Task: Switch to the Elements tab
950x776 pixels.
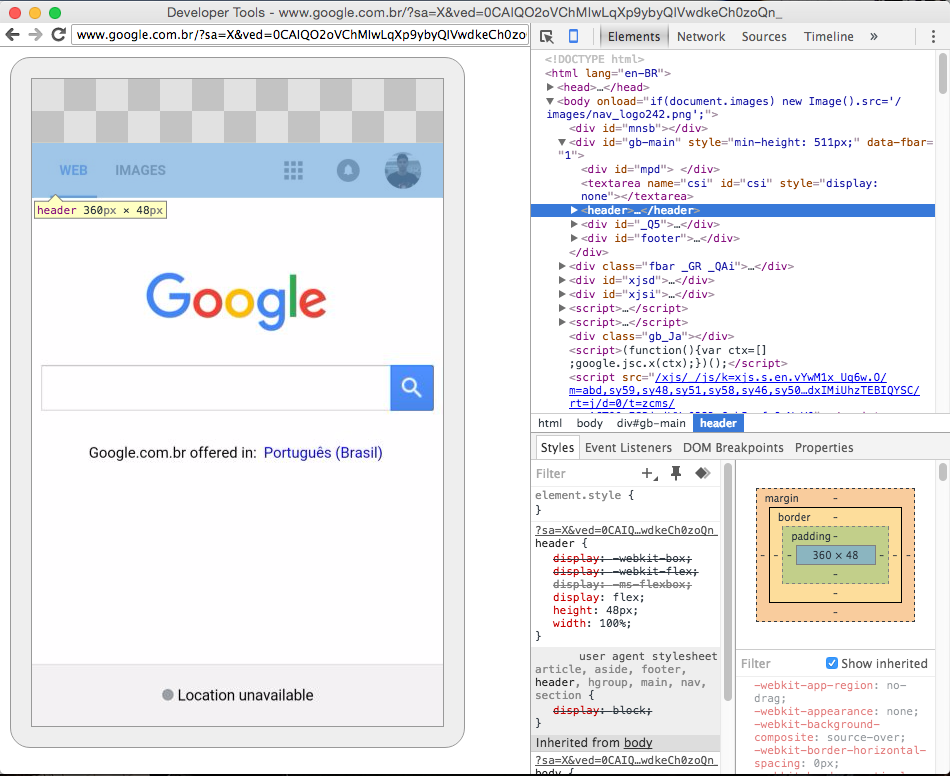Action: [634, 36]
